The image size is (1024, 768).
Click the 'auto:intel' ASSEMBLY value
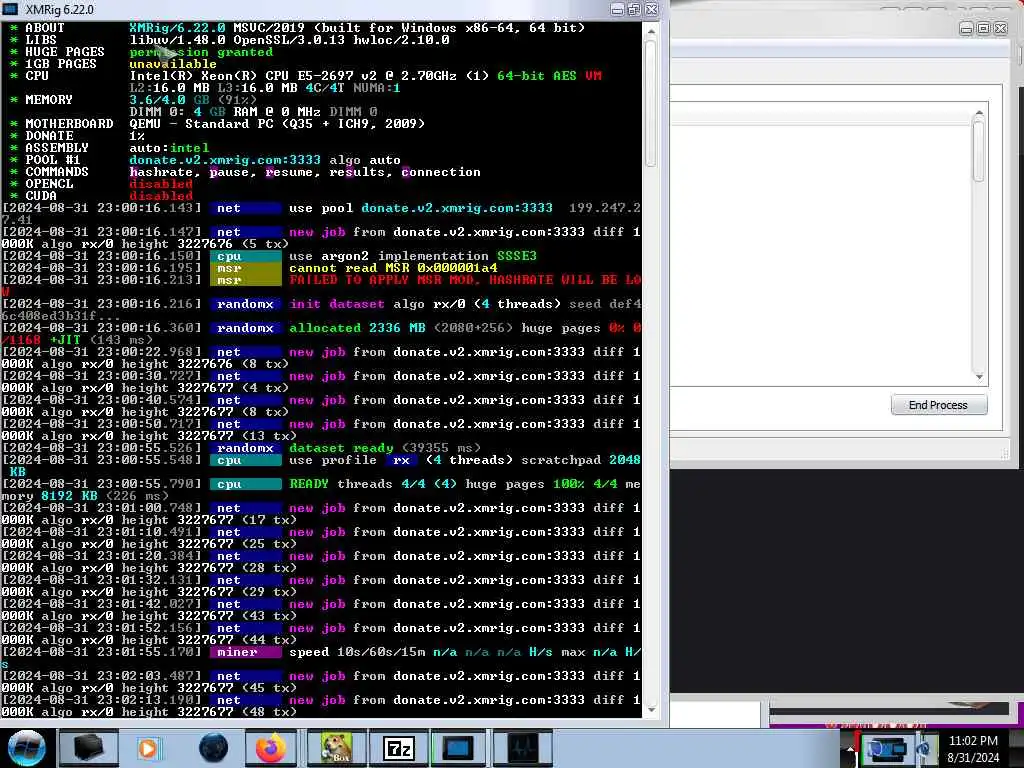point(169,148)
